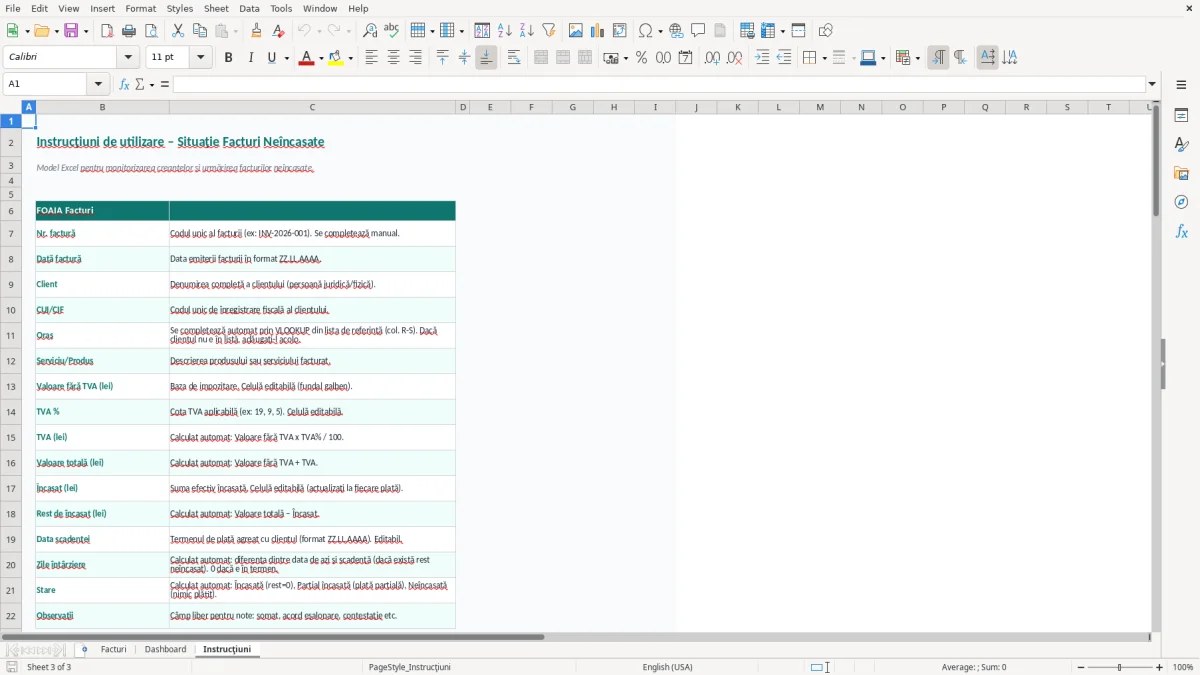Click the Clone Formatting paintbrush icon
The image size is (1200, 675).
click(x=257, y=31)
